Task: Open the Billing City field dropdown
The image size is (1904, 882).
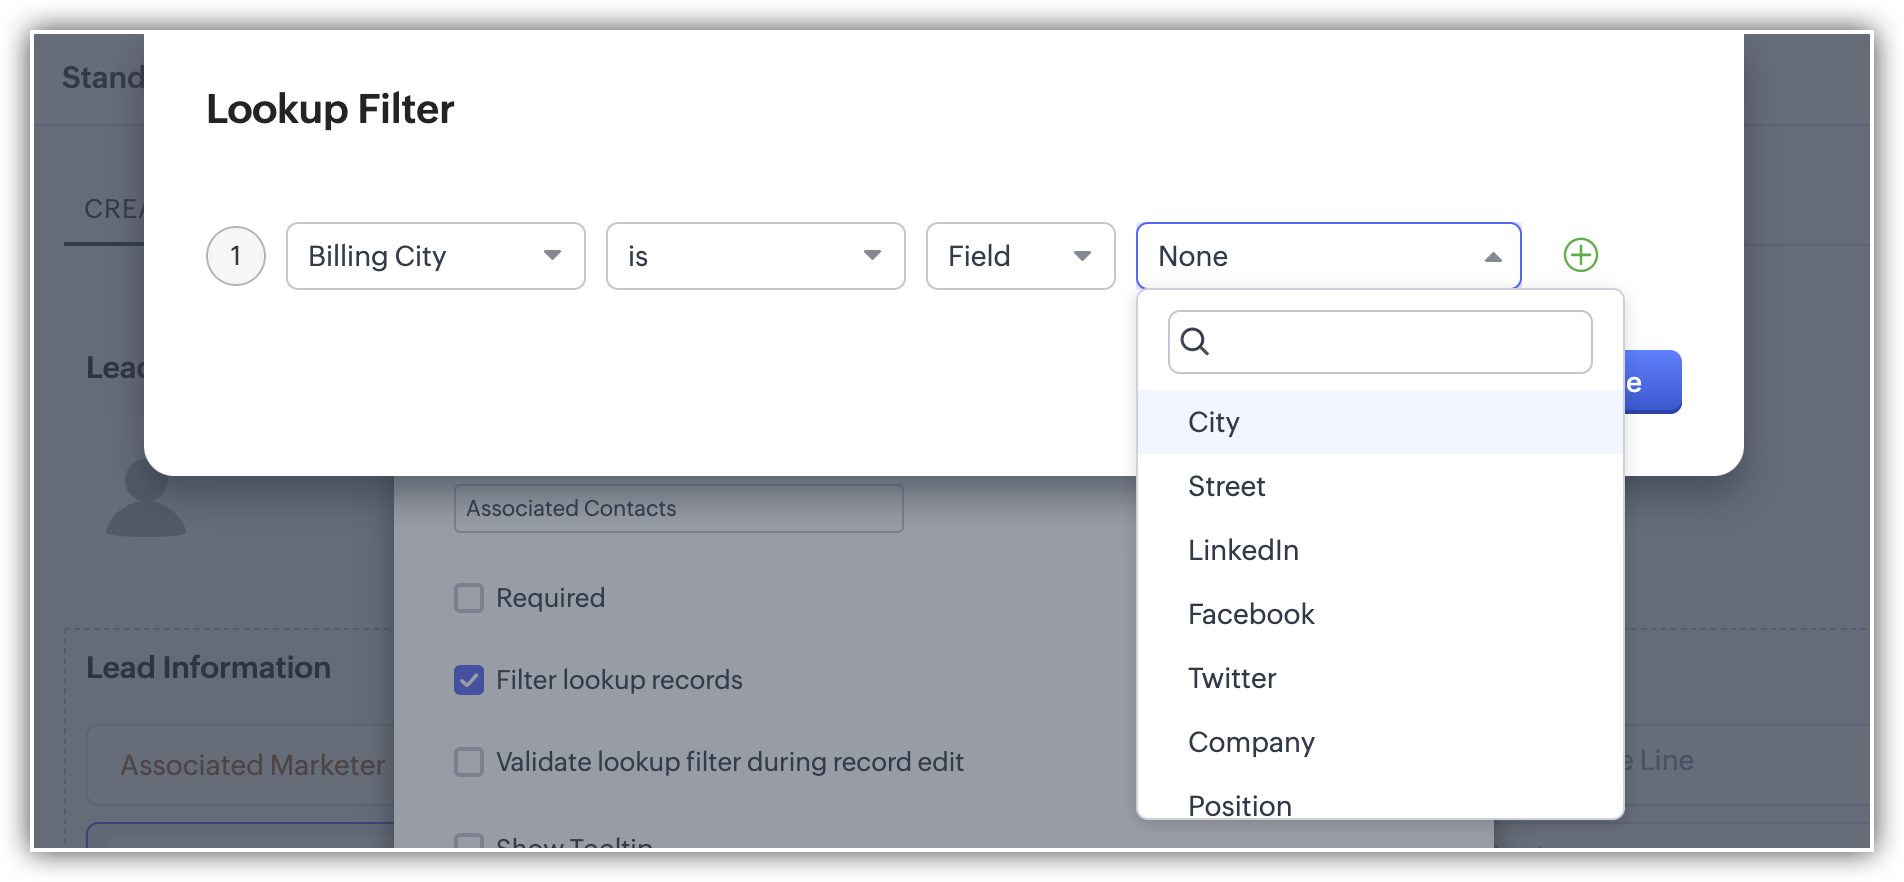Action: point(435,256)
